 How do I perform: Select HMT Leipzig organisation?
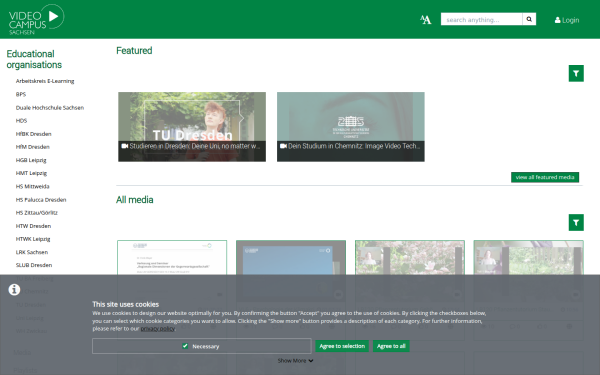coord(31,173)
